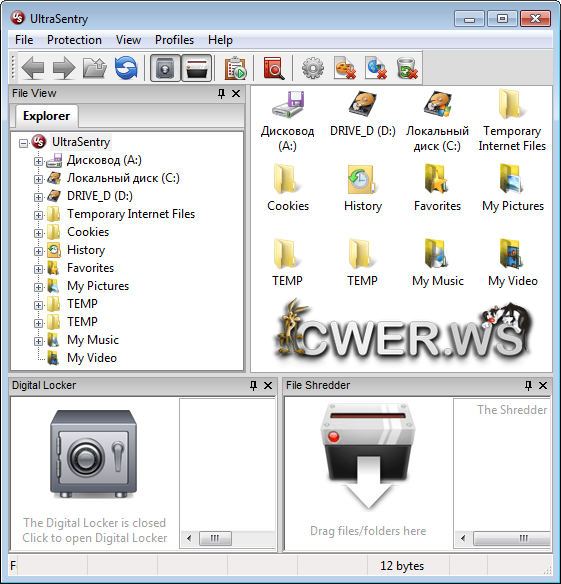This screenshot has width=561, height=584.
Task: Click the Digital Locker list scrollbar thumb
Action: (x=215, y=538)
